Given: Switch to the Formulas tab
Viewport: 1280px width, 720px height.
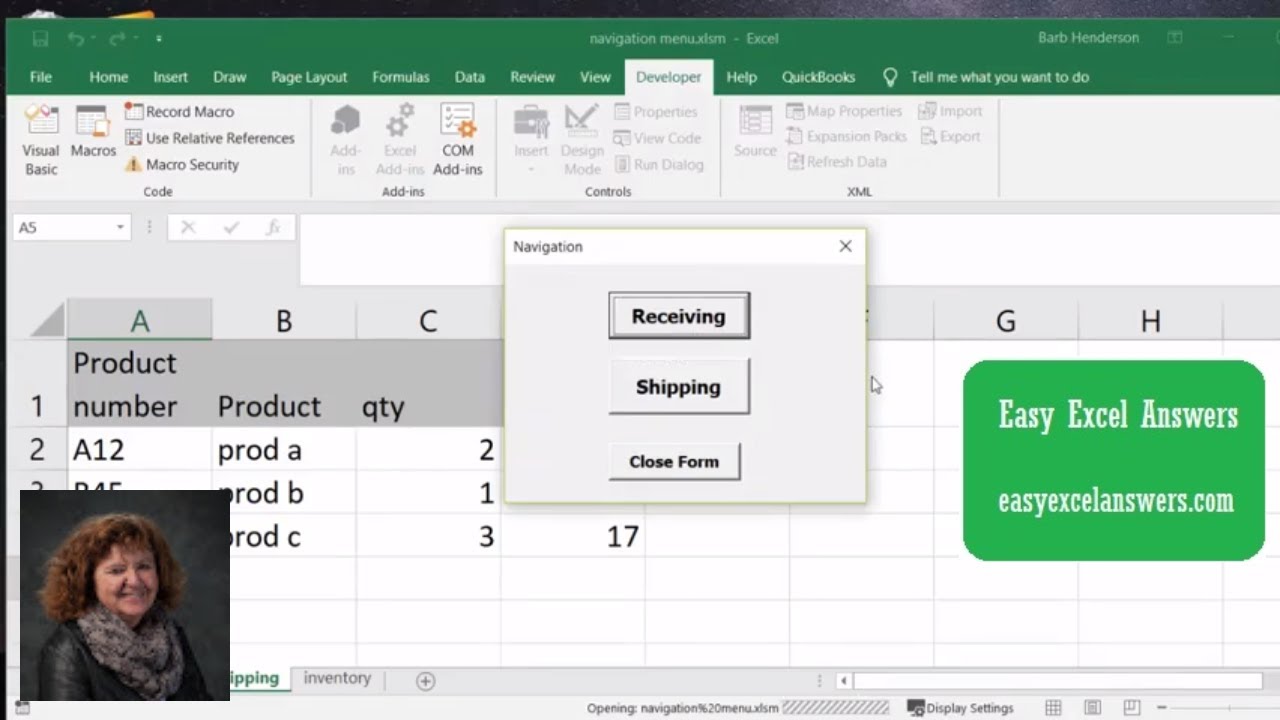Looking at the screenshot, I should 400,77.
